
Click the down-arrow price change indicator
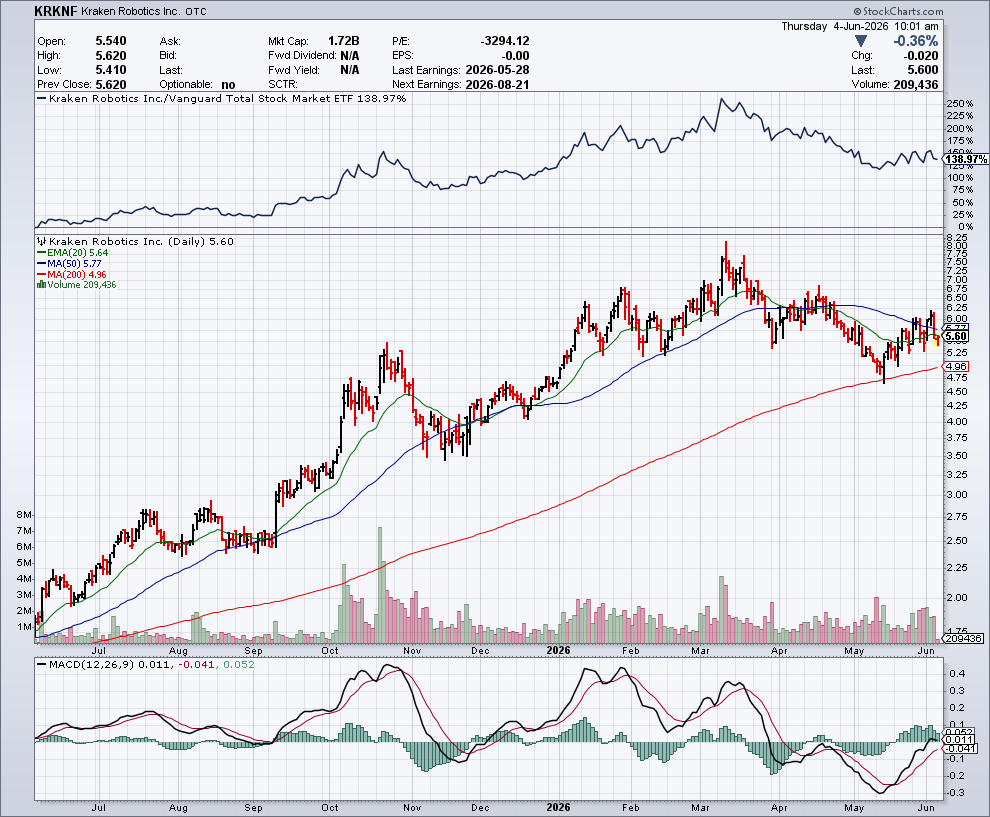(861, 41)
